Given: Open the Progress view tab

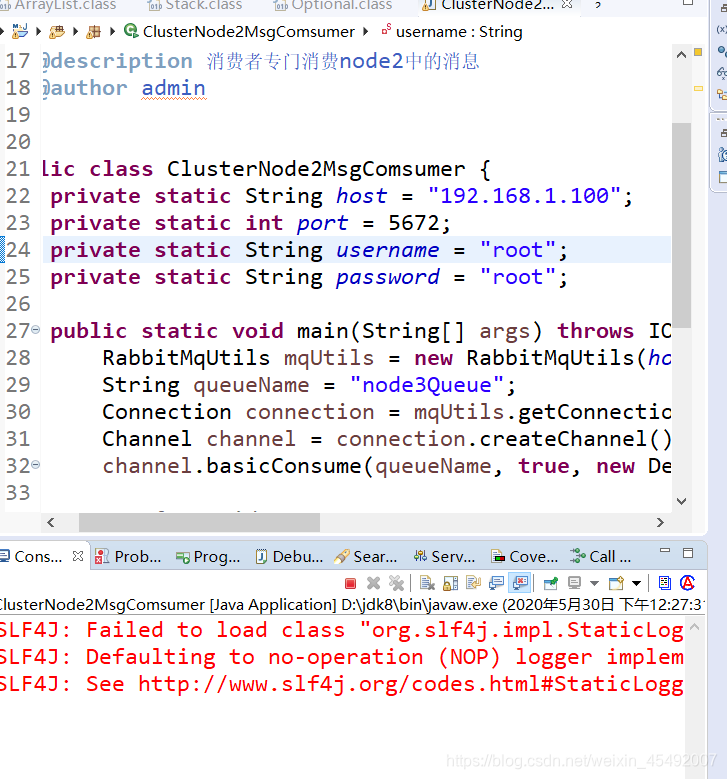Looking at the screenshot, I should 208,556.
